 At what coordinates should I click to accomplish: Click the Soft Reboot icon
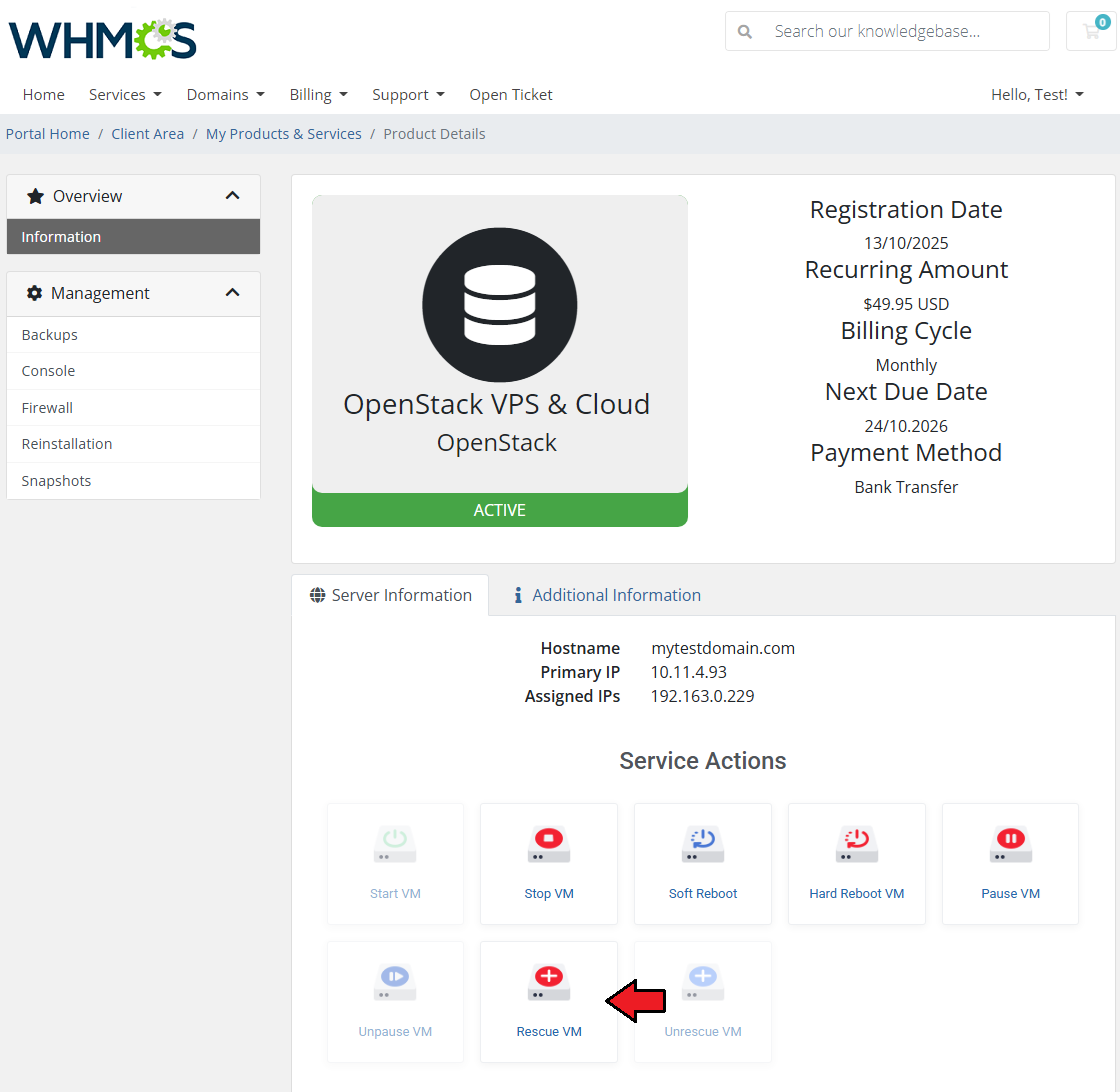tap(703, 845)
